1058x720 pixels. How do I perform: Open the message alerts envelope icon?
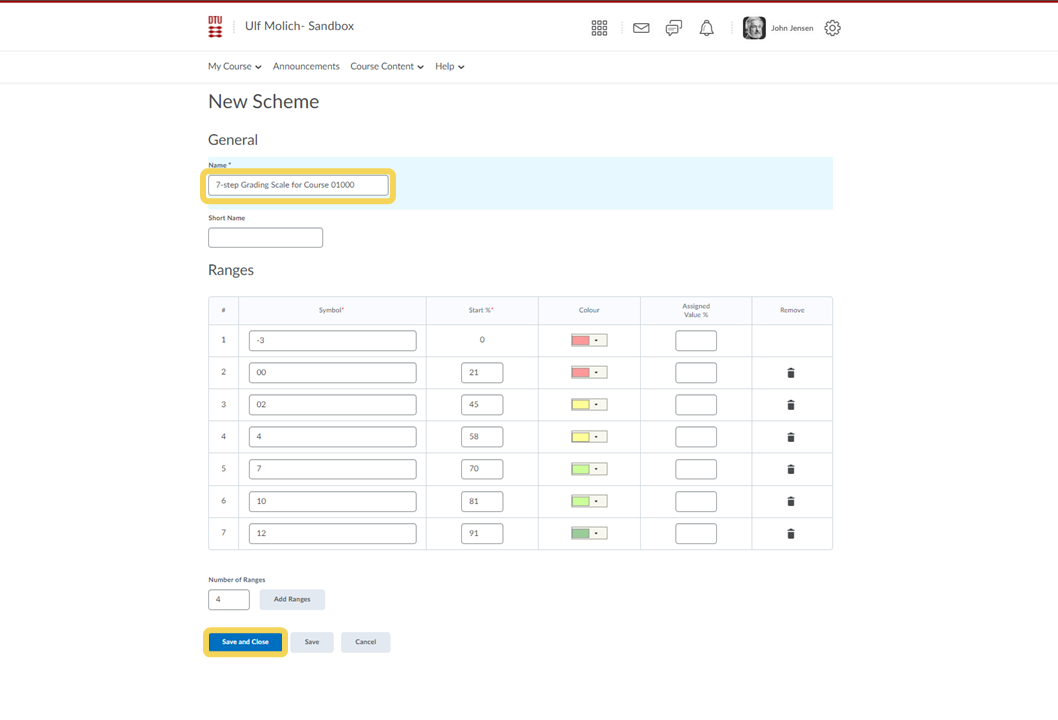pyautogui.click(x=641, y=28)
